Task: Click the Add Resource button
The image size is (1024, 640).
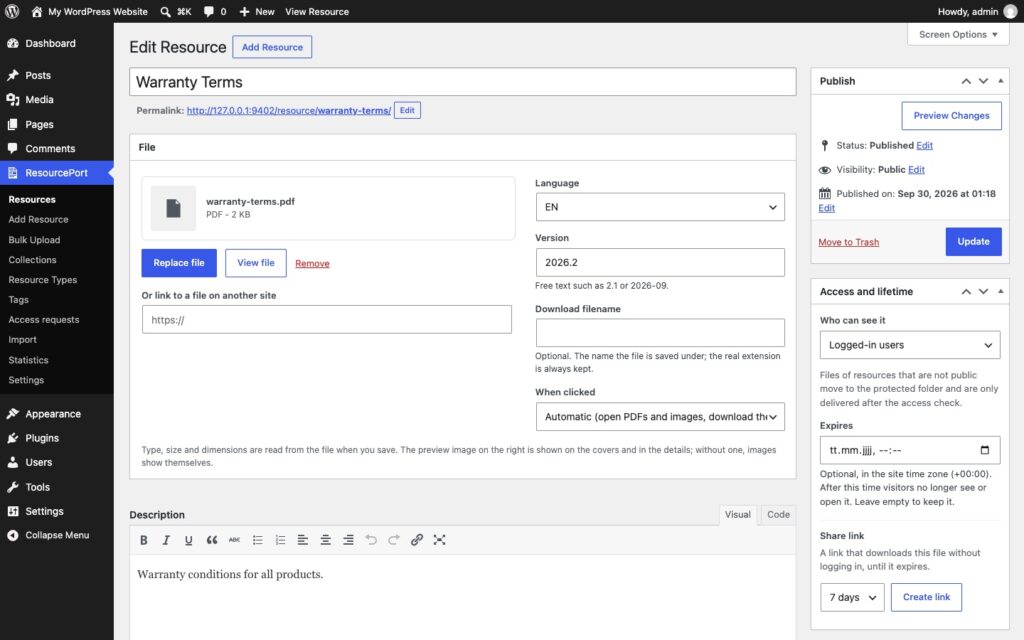Action: pyautogui.click(x=272, y=47)
